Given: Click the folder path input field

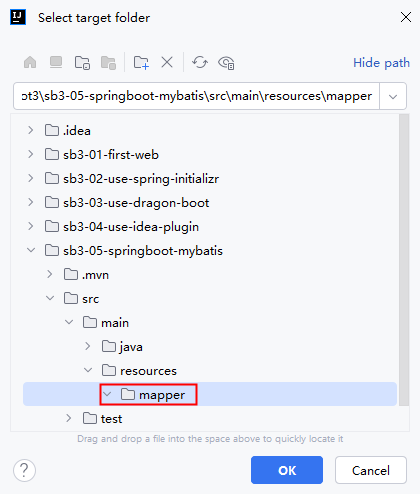Looking at the screenshot, I should tap(196, 96).
